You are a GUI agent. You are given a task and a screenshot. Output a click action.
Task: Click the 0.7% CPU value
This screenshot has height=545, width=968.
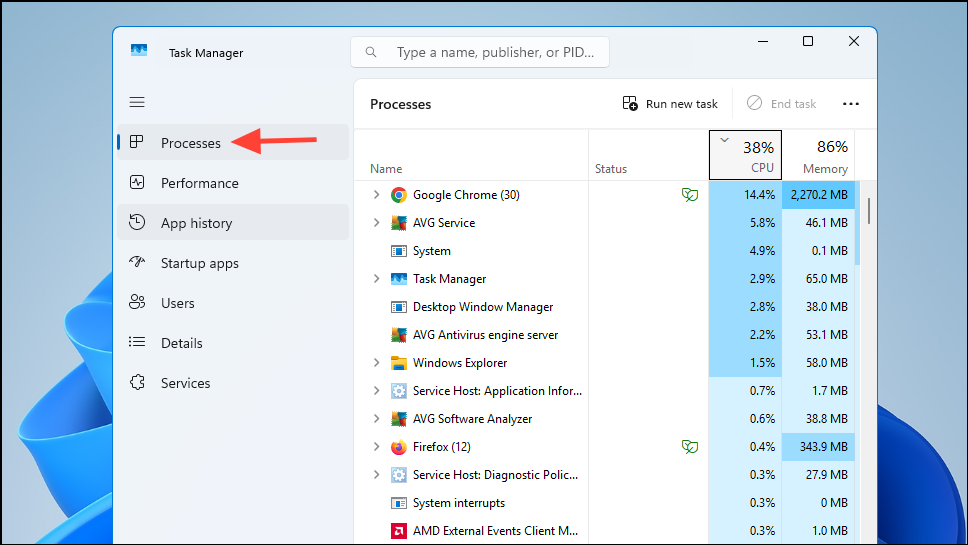[x=762, y=391]
